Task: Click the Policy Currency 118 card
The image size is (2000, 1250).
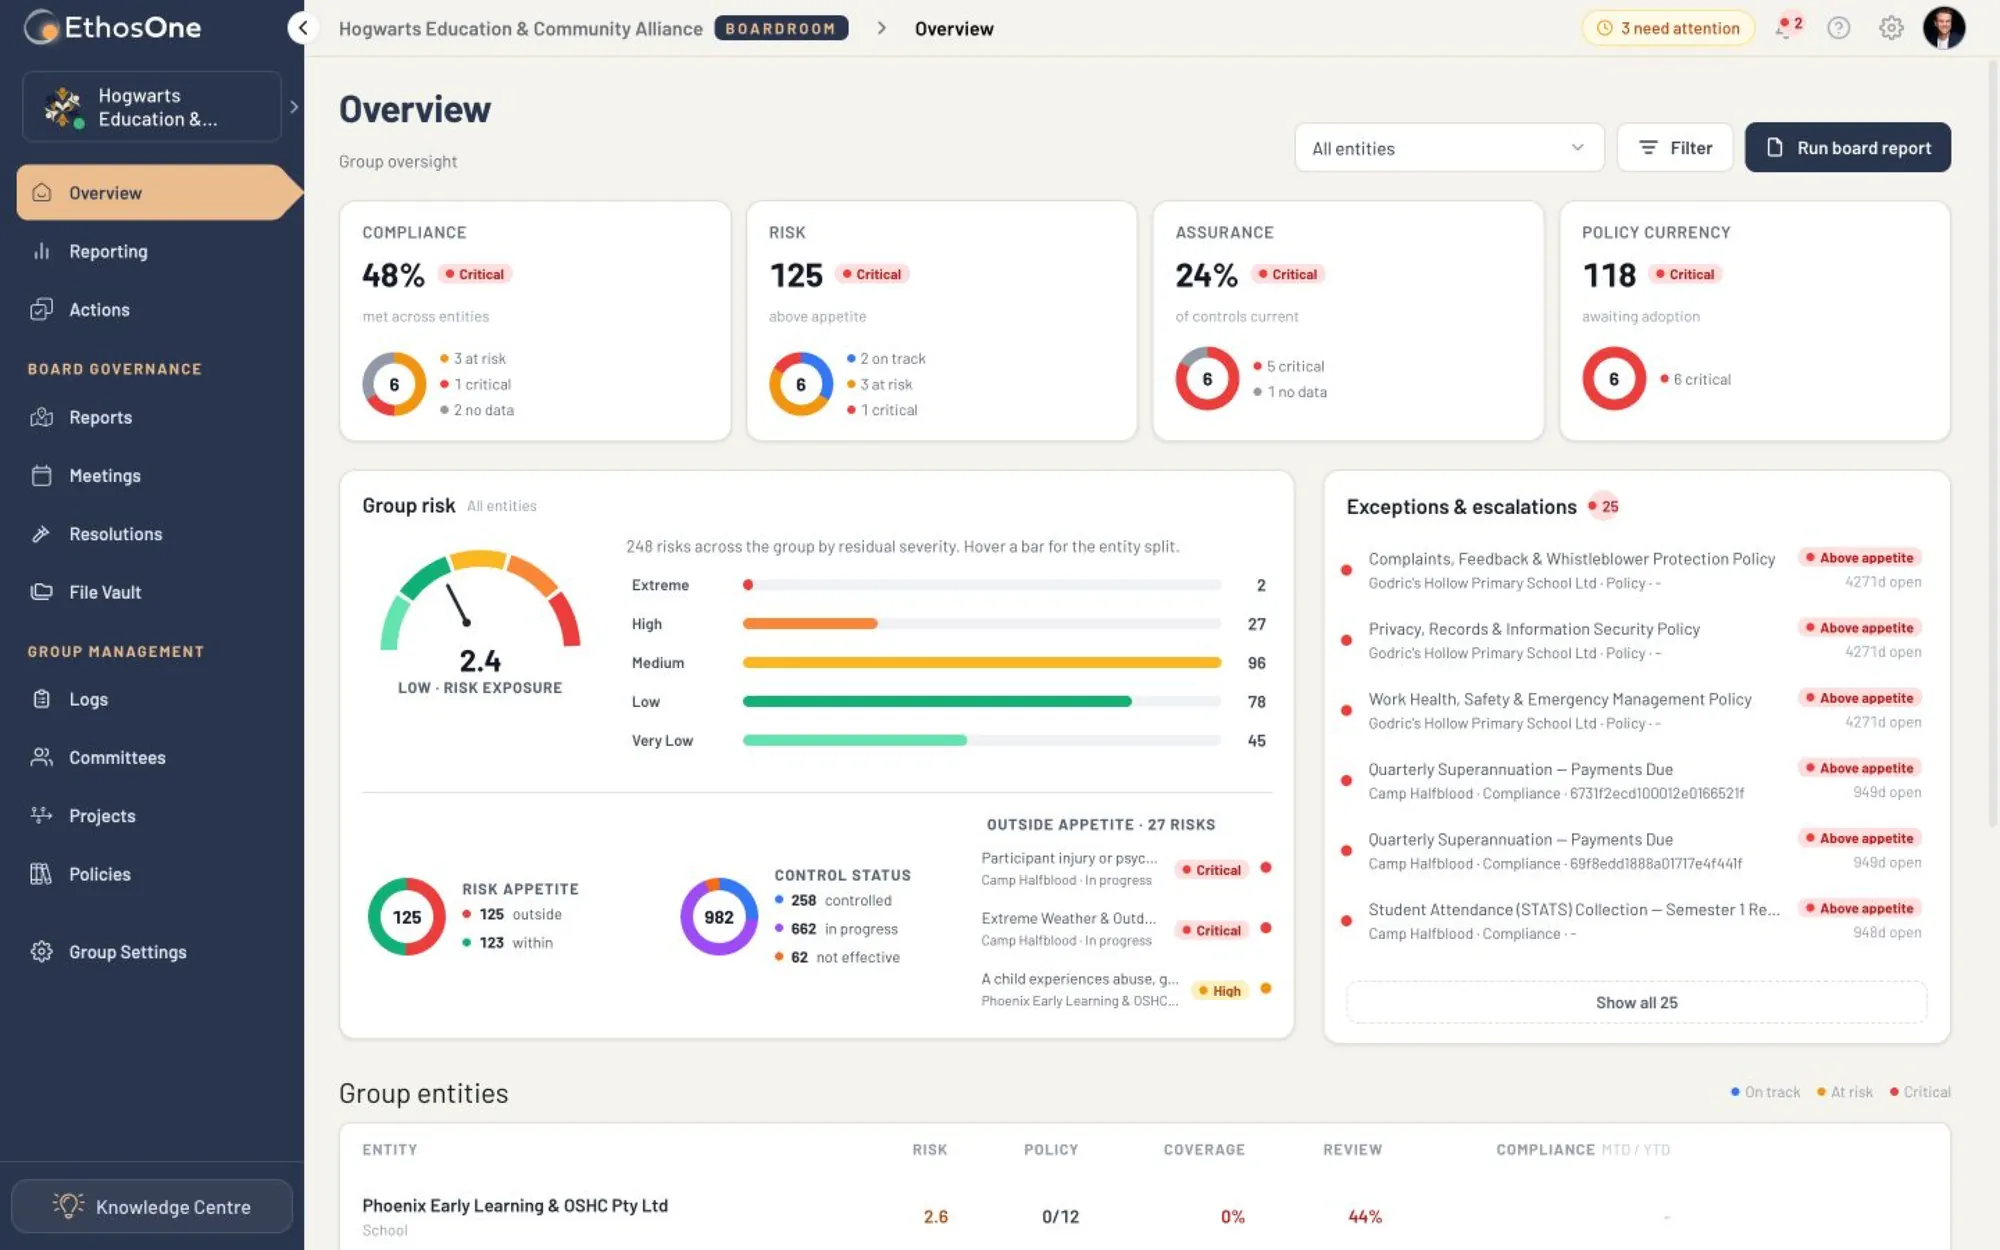Action: 1754,321
